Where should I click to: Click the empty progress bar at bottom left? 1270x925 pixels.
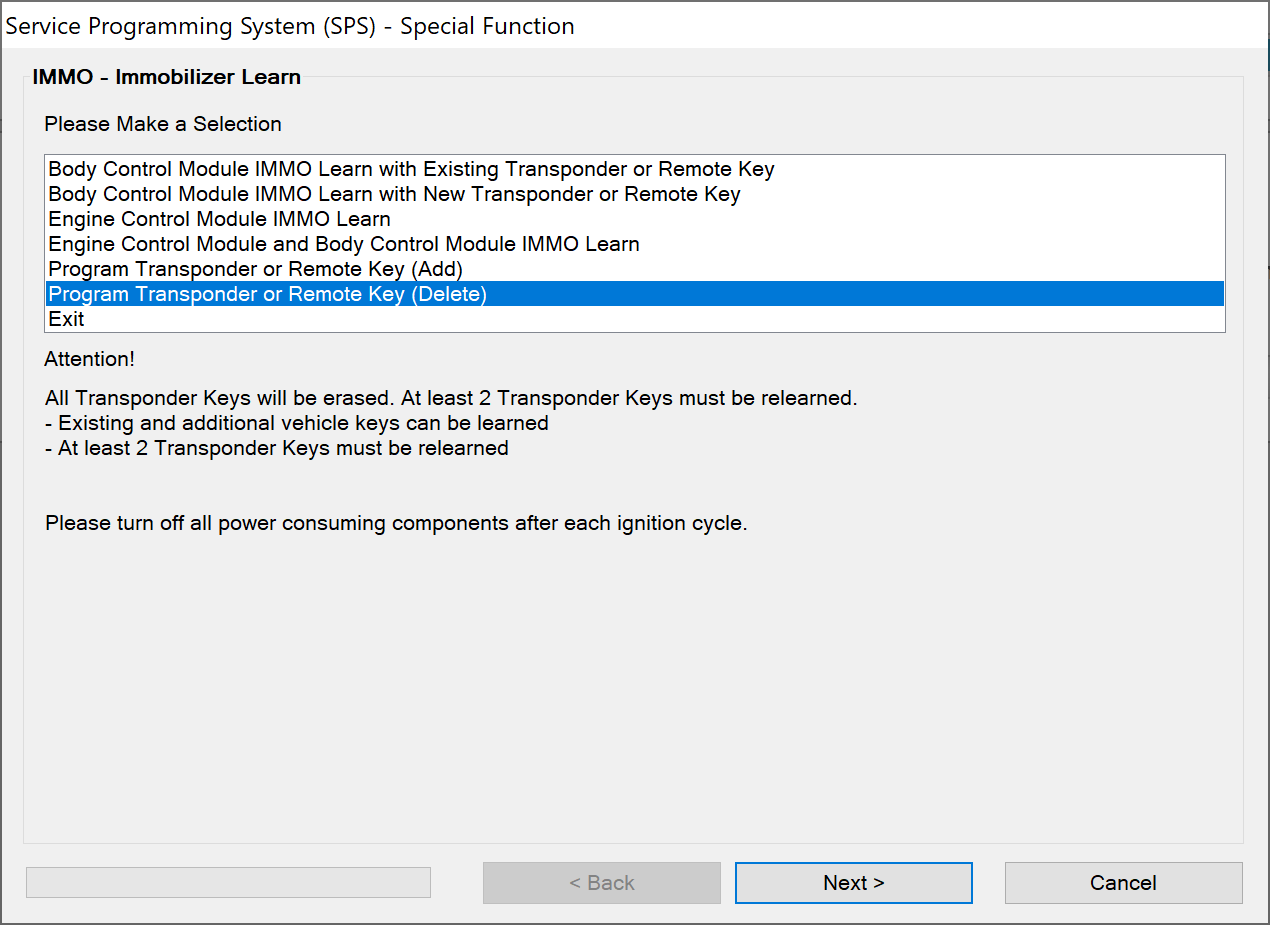pyautogui.click(x=228, y=882)
